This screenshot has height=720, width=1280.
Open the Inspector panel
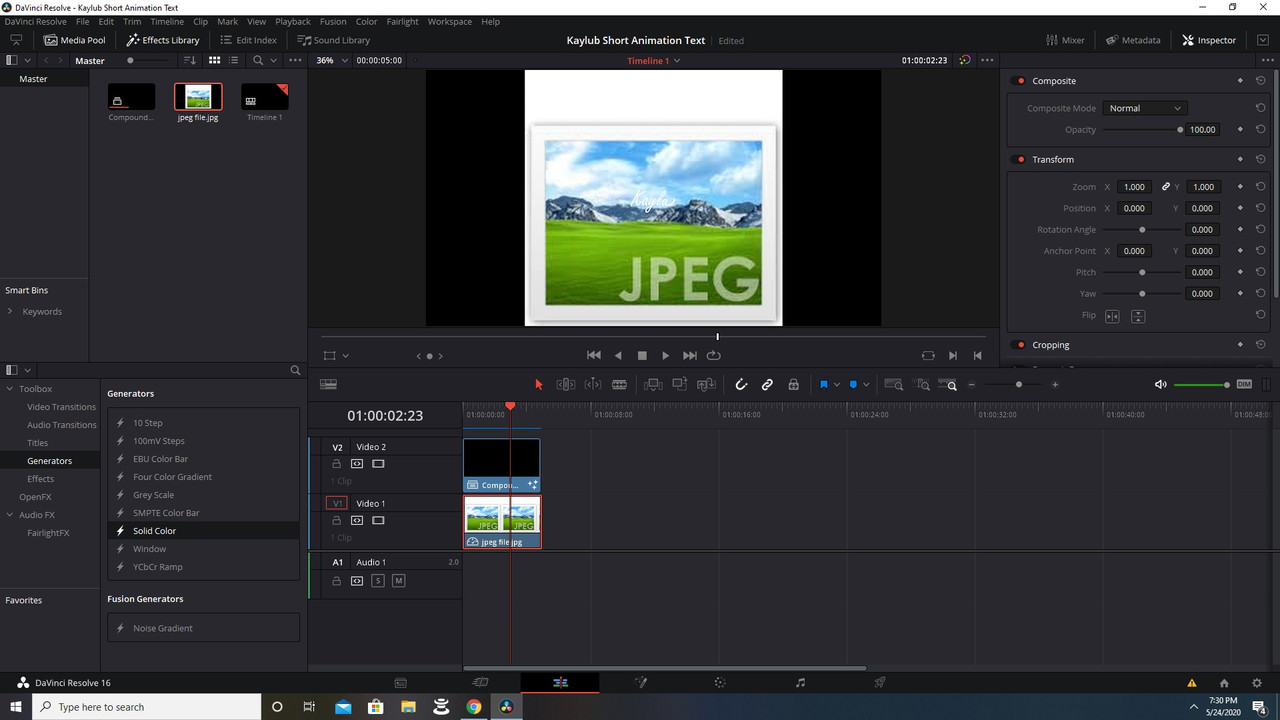click(1209, 40)
